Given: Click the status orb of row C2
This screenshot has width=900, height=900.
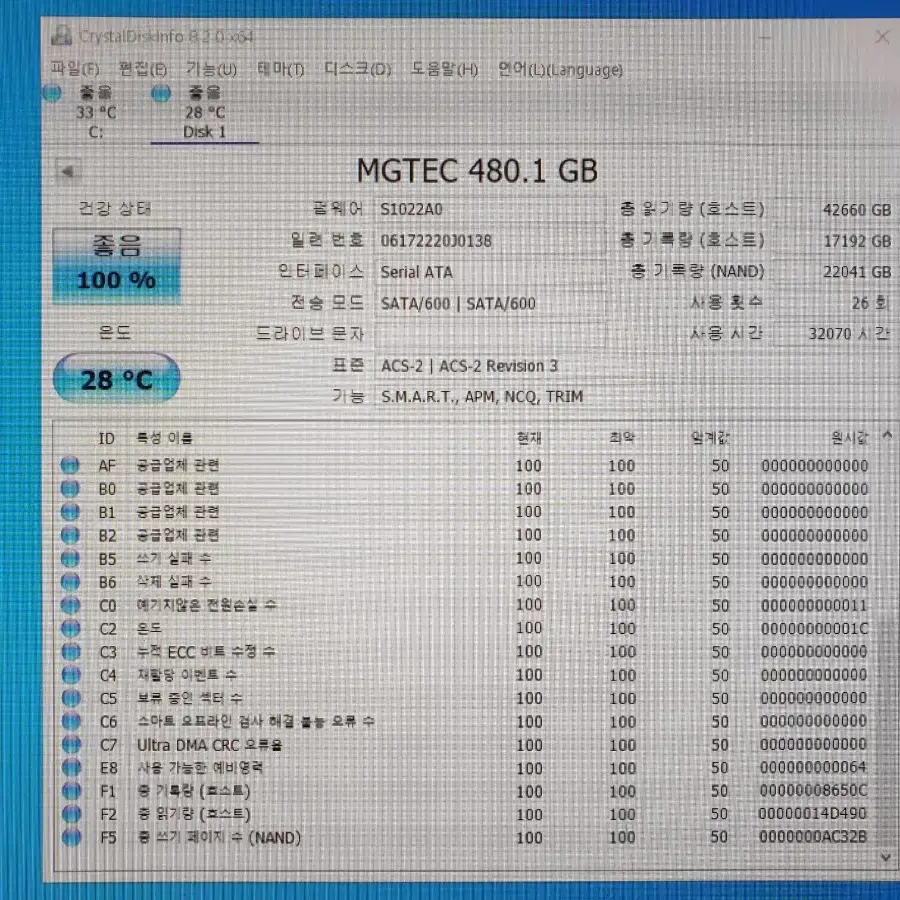Looking at the screenshot, I should click(71, 629).
